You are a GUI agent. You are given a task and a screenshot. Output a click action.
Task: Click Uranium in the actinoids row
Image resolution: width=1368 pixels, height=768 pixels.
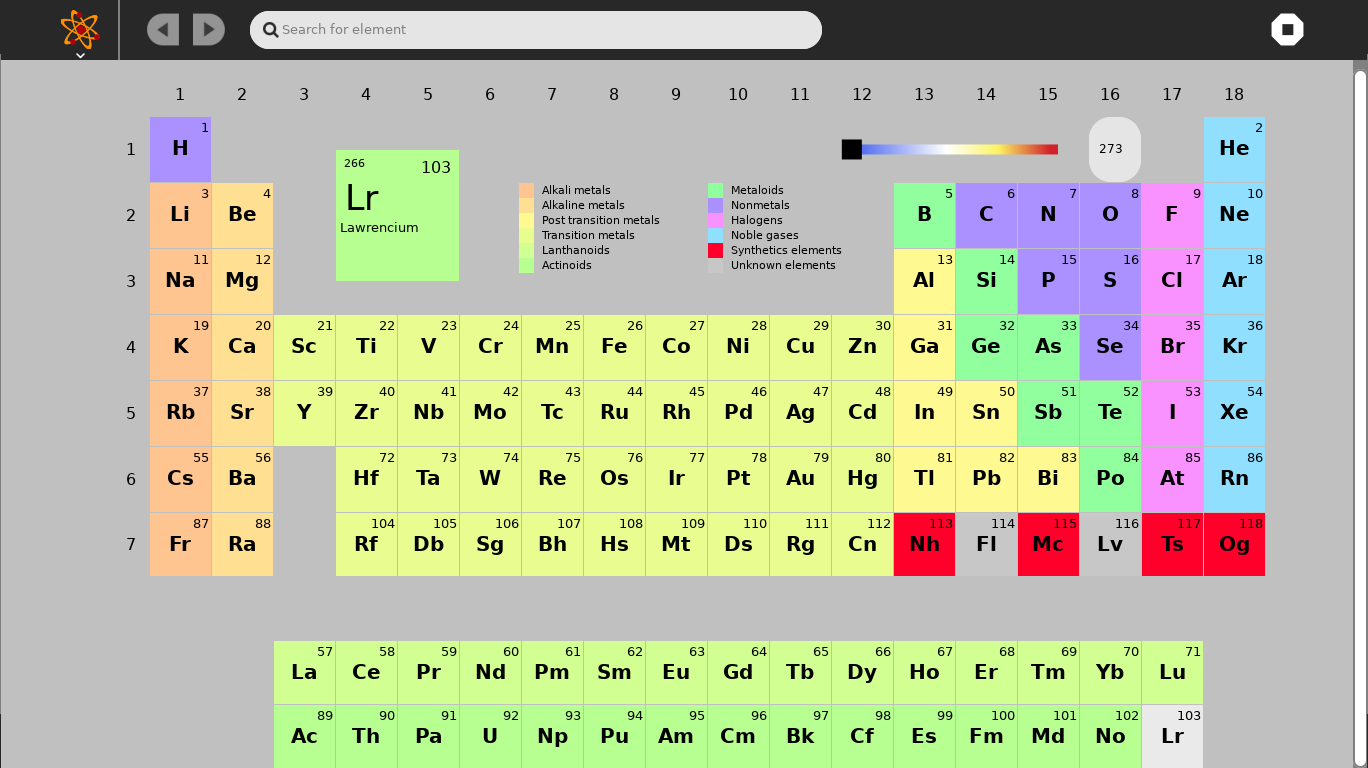(x=490, y=737)
